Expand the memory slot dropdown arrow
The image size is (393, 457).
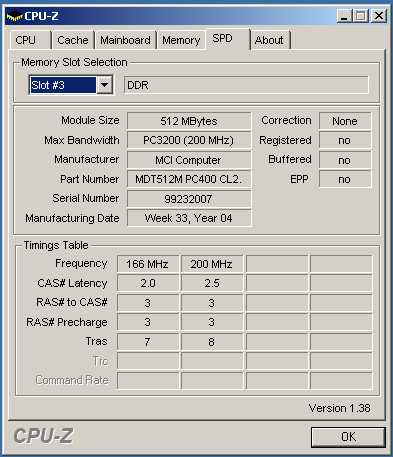104,85
